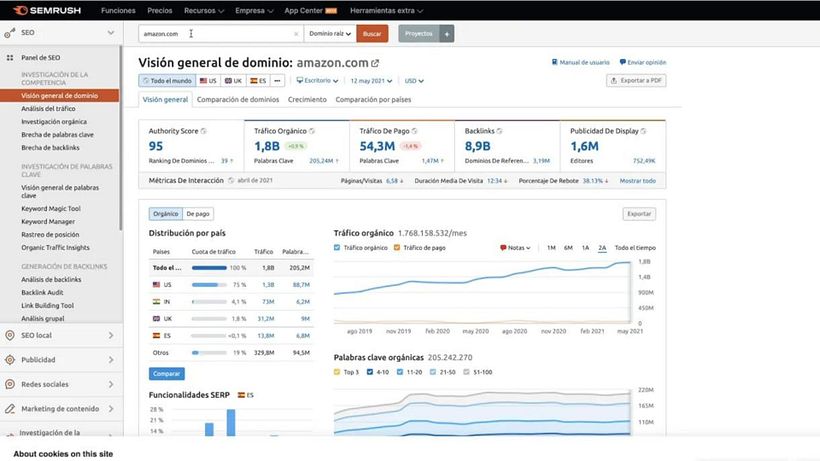Expand the SEO local section

[x=111, y=336]
